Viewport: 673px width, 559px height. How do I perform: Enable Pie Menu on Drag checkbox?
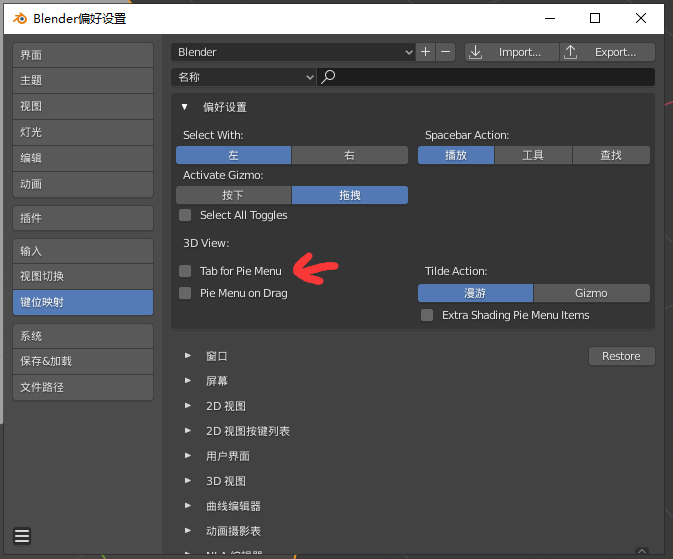click(x=185, y=293)
